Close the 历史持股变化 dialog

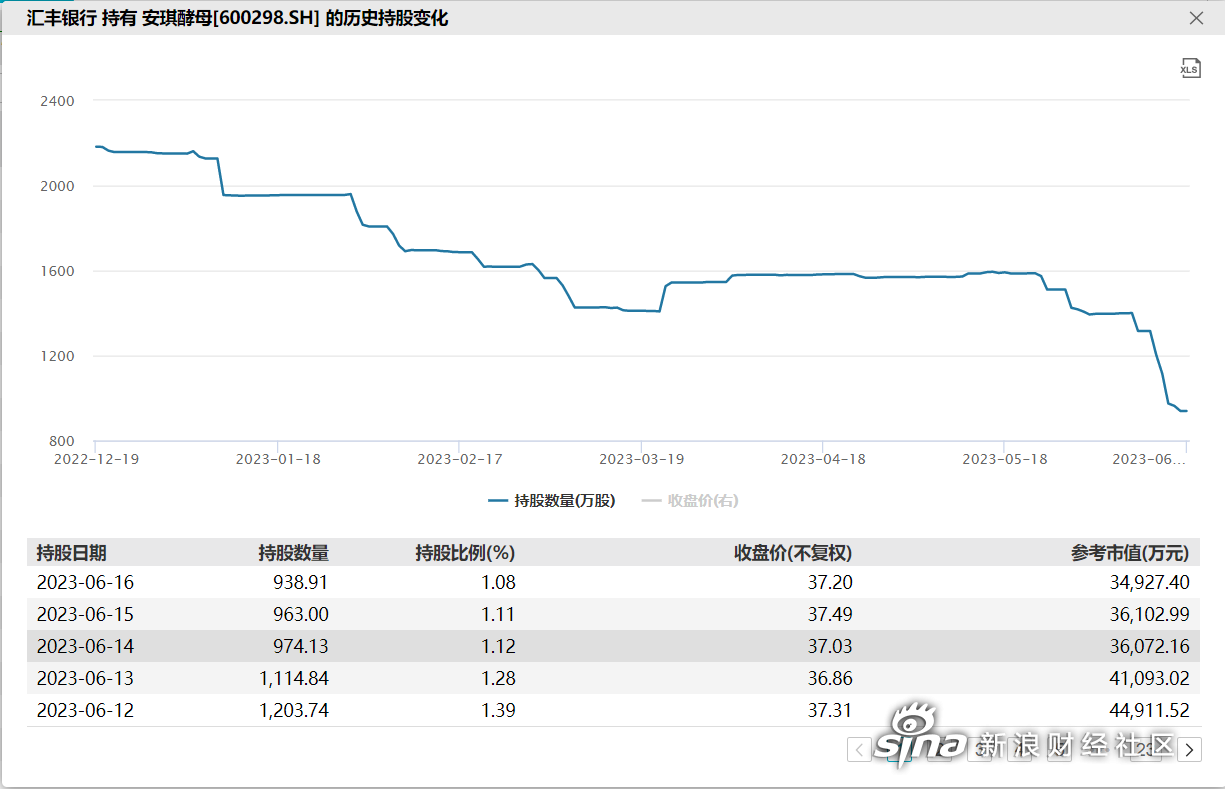click(1196, 18)
